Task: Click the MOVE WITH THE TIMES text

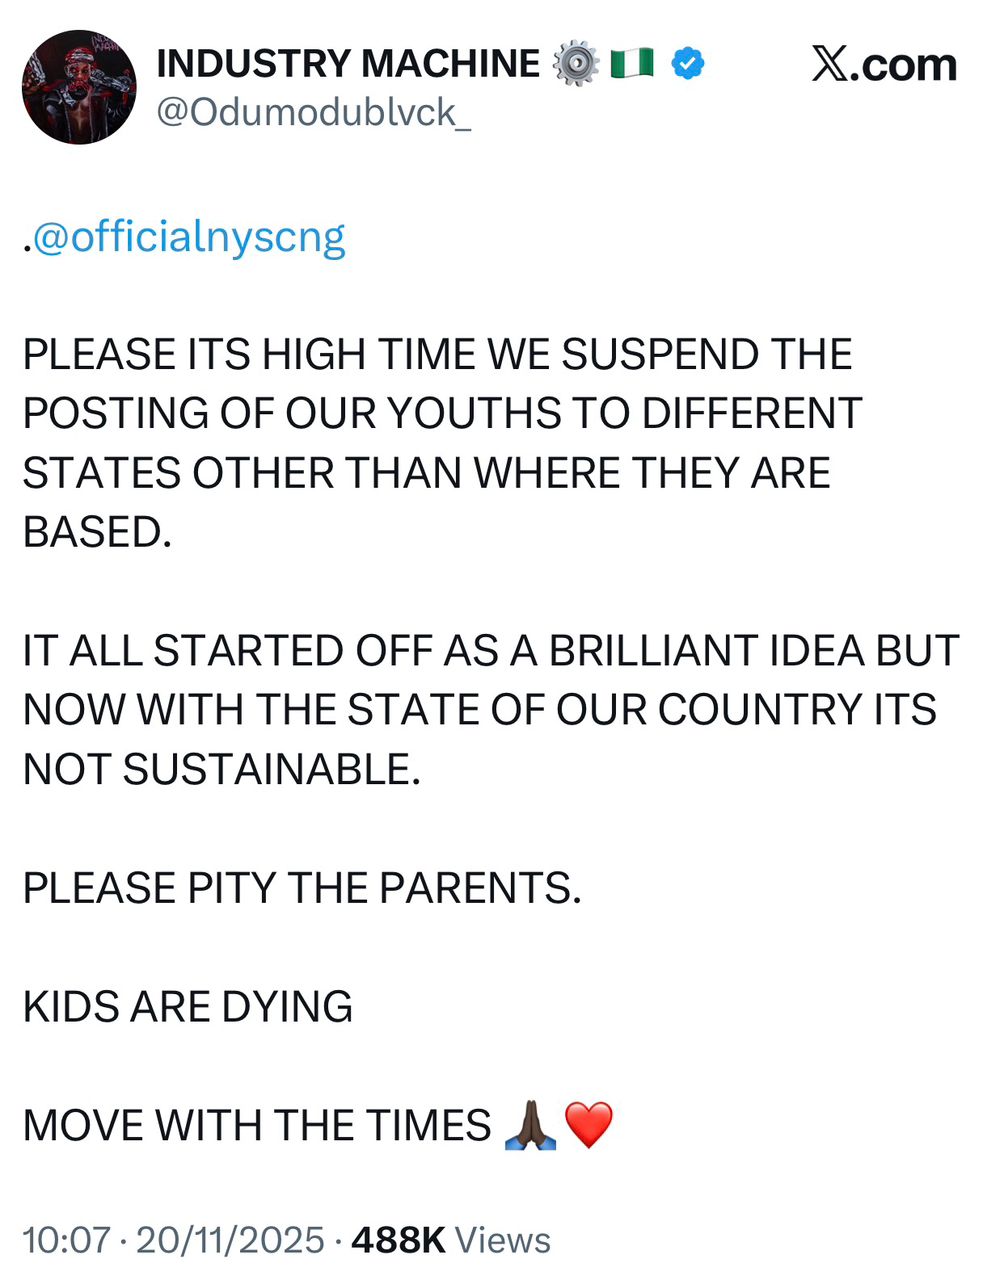Action: (257, 1126)
